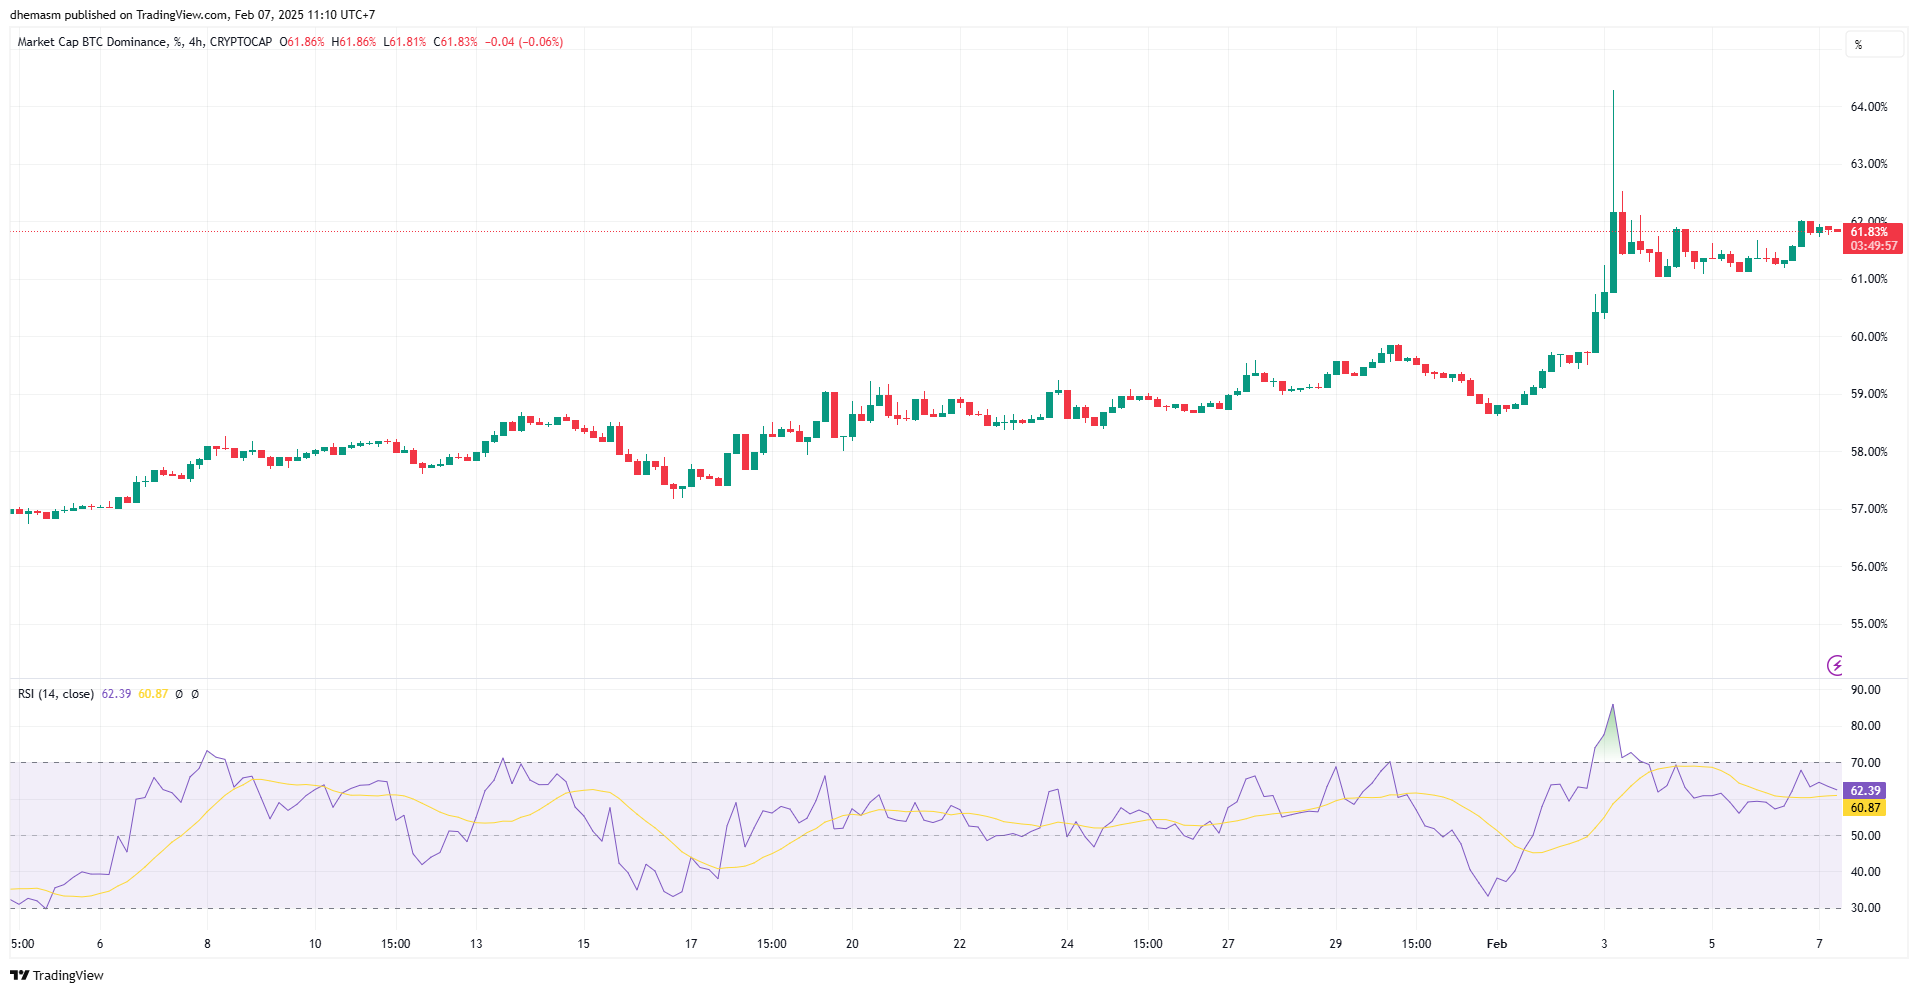Click the date 13 on the time axis
Screen dimensions: 1918x993
(x=476, y=944)
